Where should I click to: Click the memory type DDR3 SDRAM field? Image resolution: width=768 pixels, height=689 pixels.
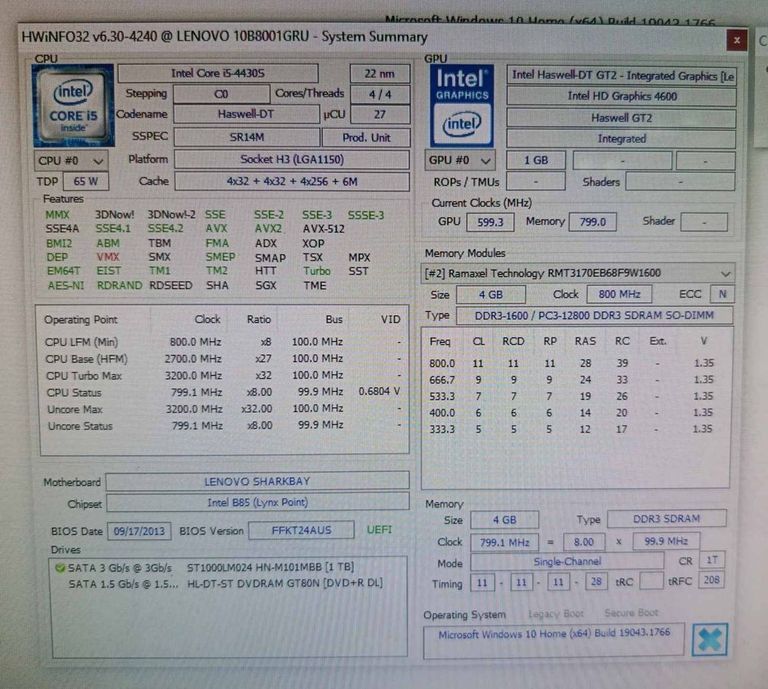click(x=666, y=519)
